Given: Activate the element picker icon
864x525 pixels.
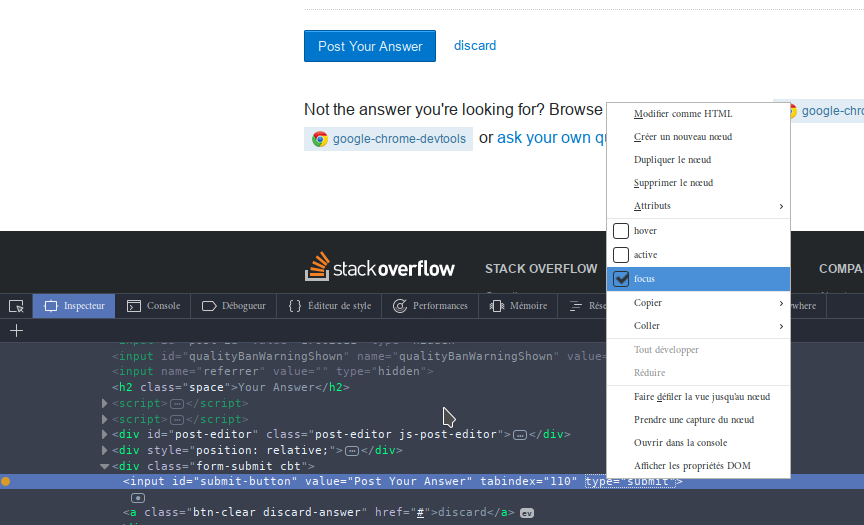Looking at the screenshot, I should click(17, 306).
